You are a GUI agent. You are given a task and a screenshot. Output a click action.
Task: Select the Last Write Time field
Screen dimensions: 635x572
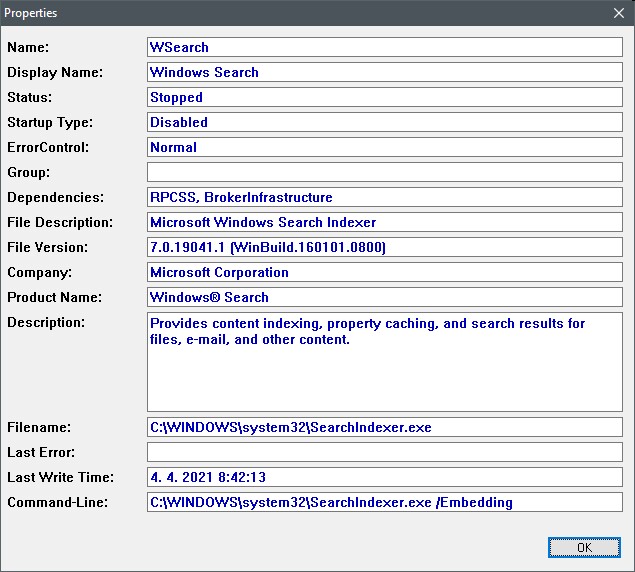pyautogui.click(x=385, y=477)
